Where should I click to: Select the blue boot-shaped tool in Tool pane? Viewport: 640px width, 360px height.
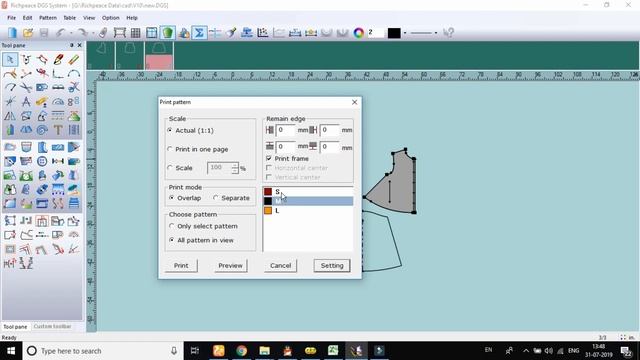(42, 147)
